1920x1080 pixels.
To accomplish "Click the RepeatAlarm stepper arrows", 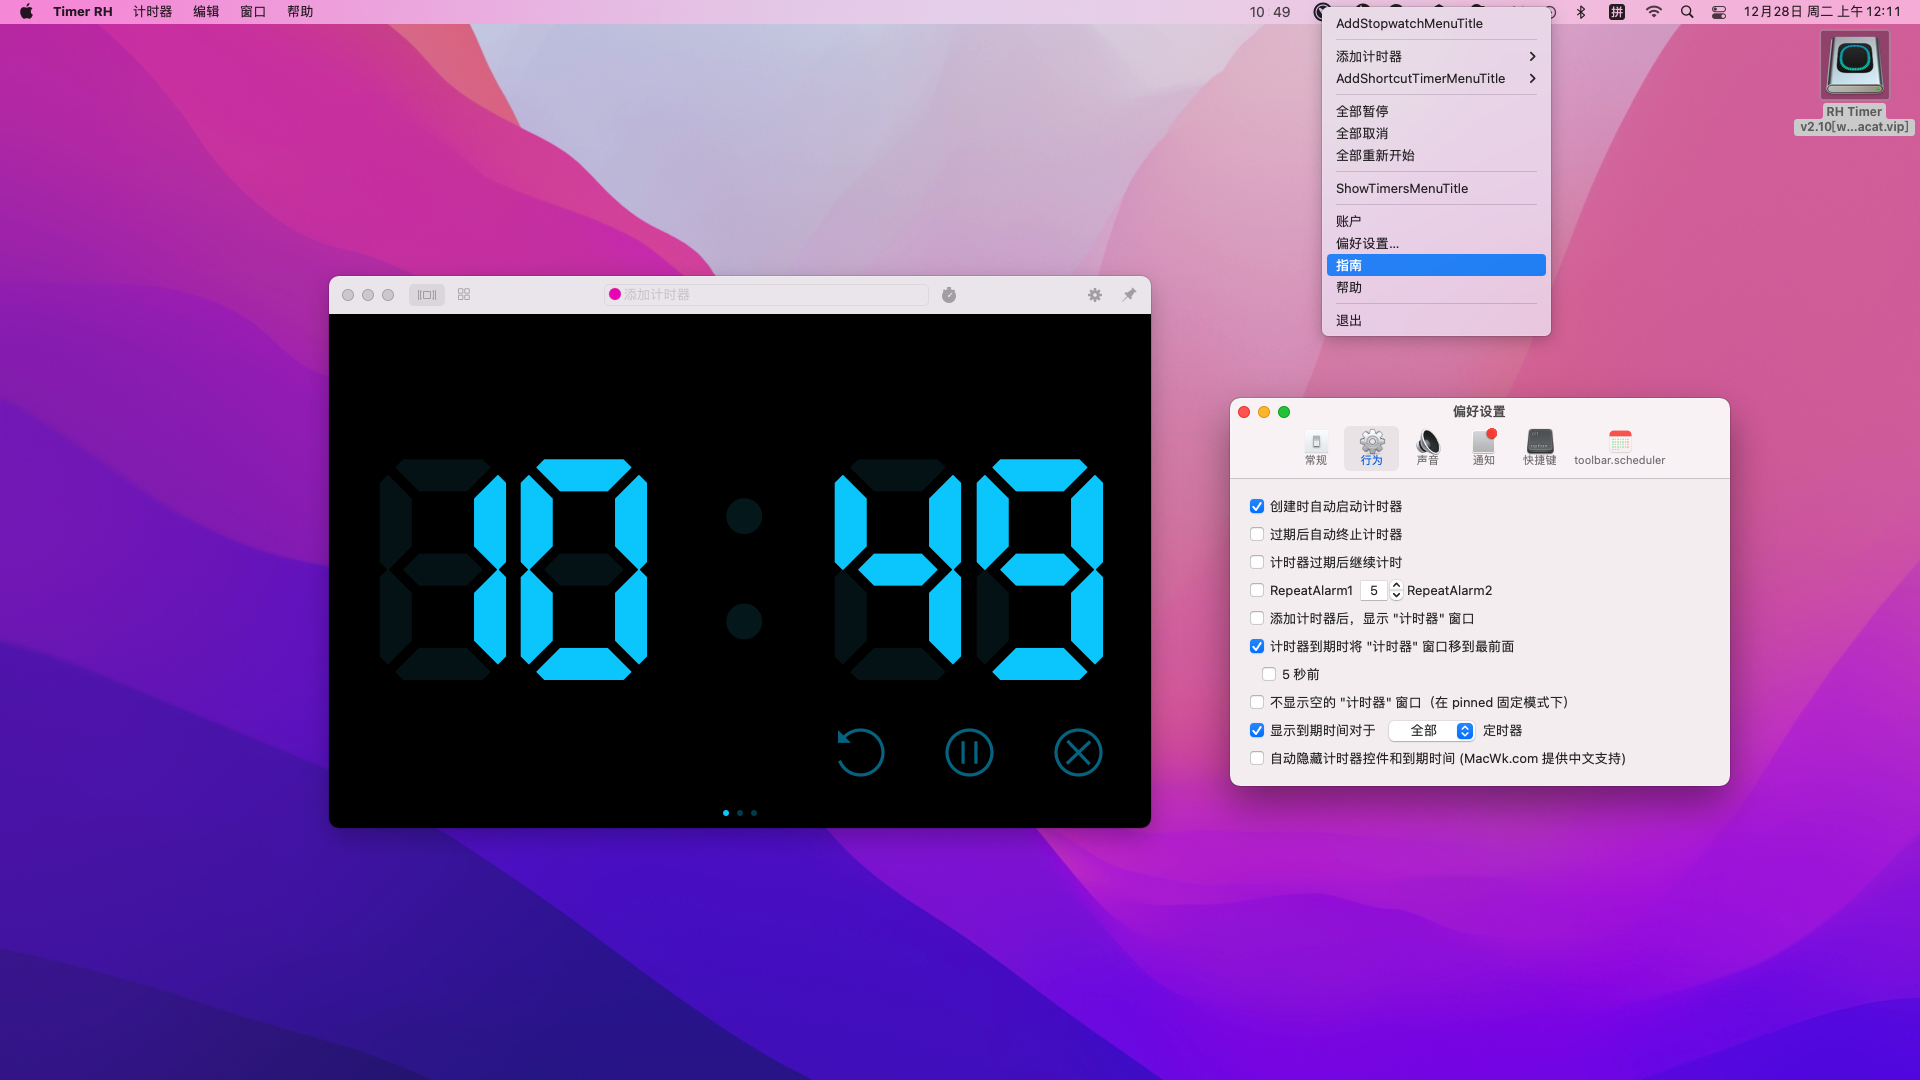I will tap(1396, 591).
